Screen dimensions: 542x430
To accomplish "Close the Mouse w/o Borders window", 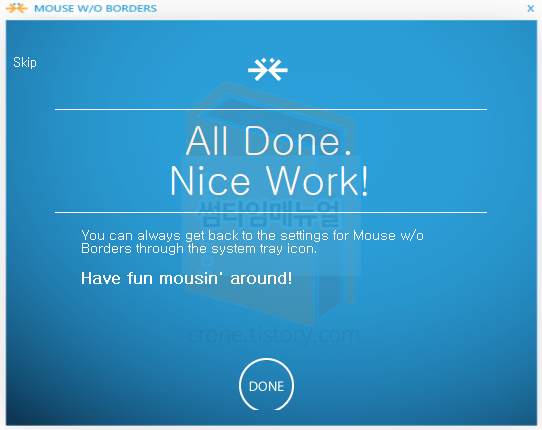I will click(531, 8).
